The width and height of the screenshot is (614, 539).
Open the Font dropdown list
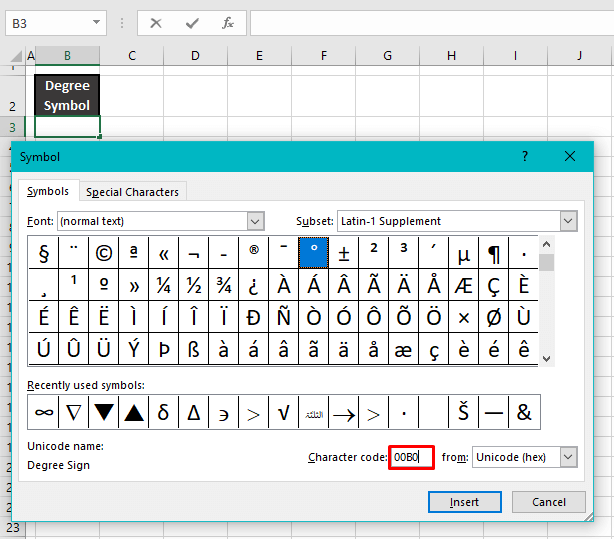[x=255, y=221]
